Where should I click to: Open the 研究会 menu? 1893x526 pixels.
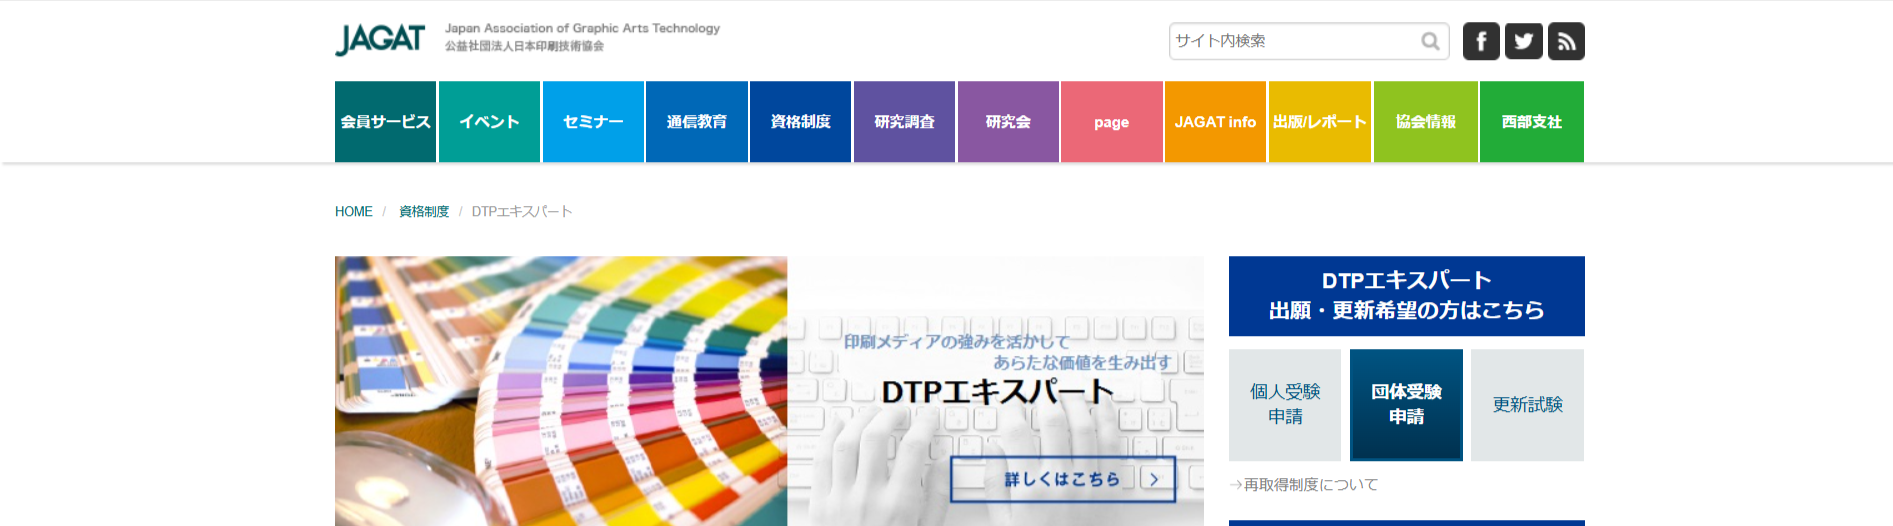1008,122
